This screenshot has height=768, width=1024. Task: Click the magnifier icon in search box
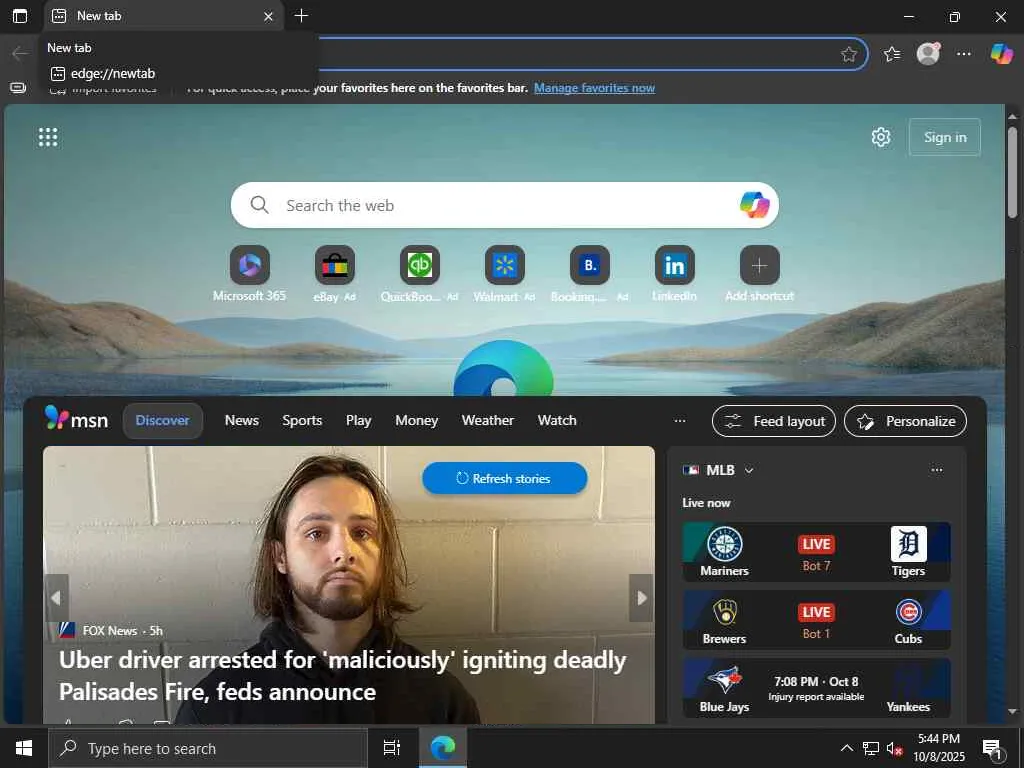259,205
